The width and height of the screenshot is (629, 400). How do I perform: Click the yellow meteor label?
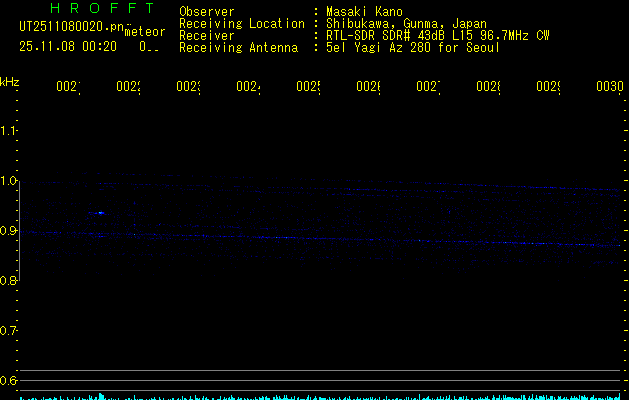point(145,32)
